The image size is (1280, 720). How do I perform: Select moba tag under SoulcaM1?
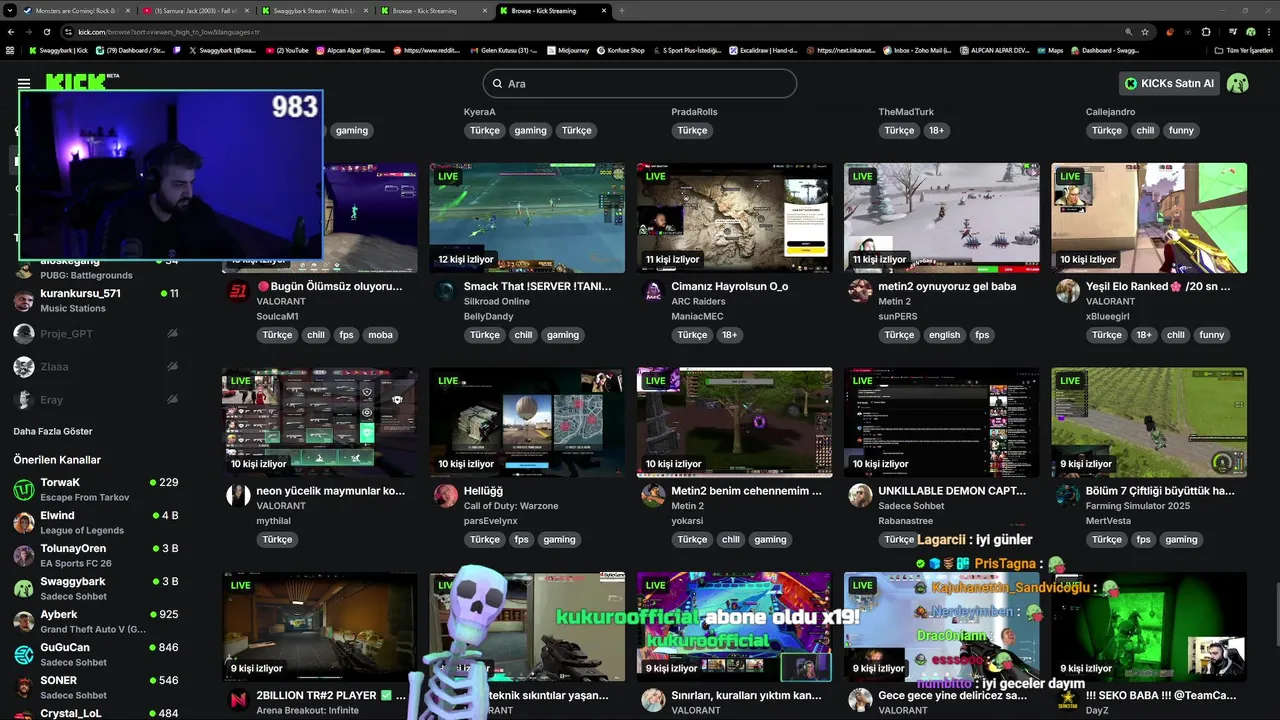pyautogui.click(x=380, y=335)
